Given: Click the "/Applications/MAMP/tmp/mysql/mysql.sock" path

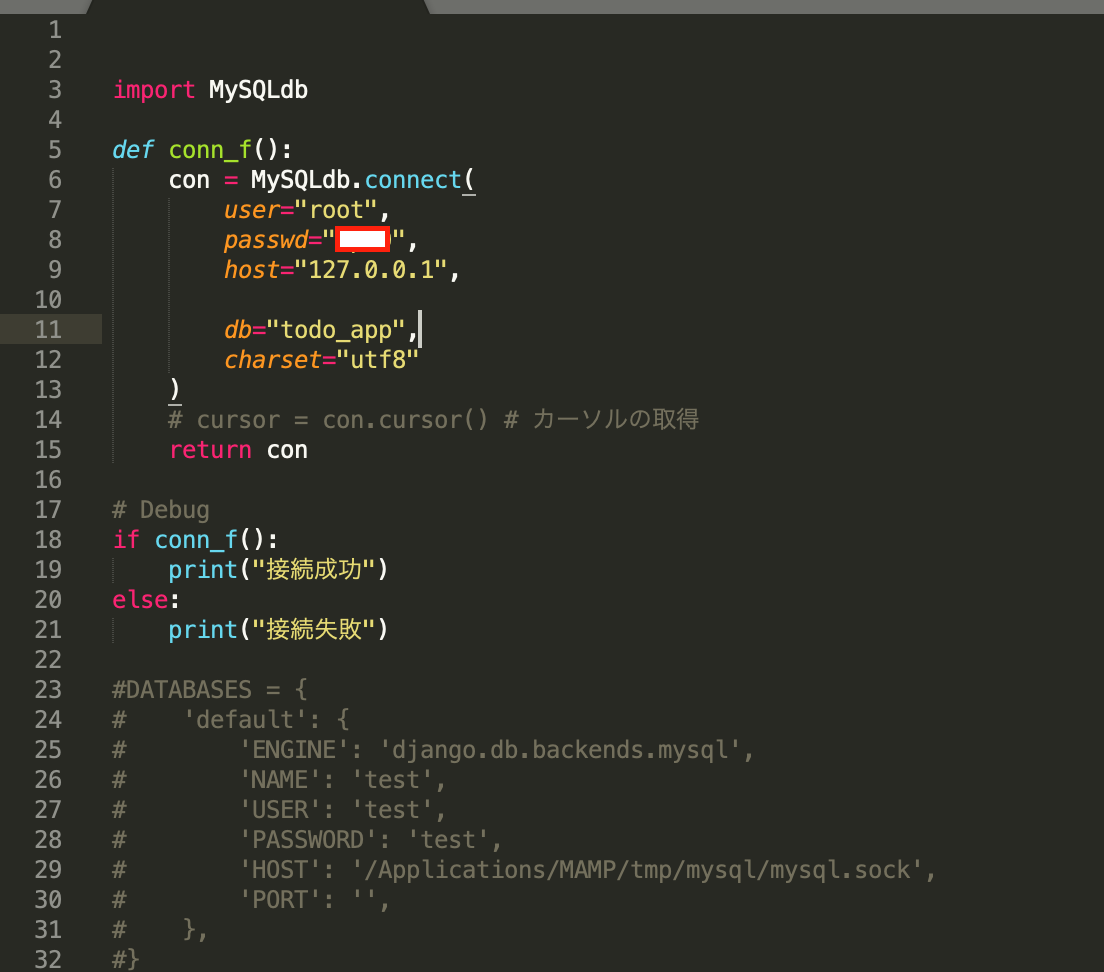Looking at the screenshot, I should [637, 870].
